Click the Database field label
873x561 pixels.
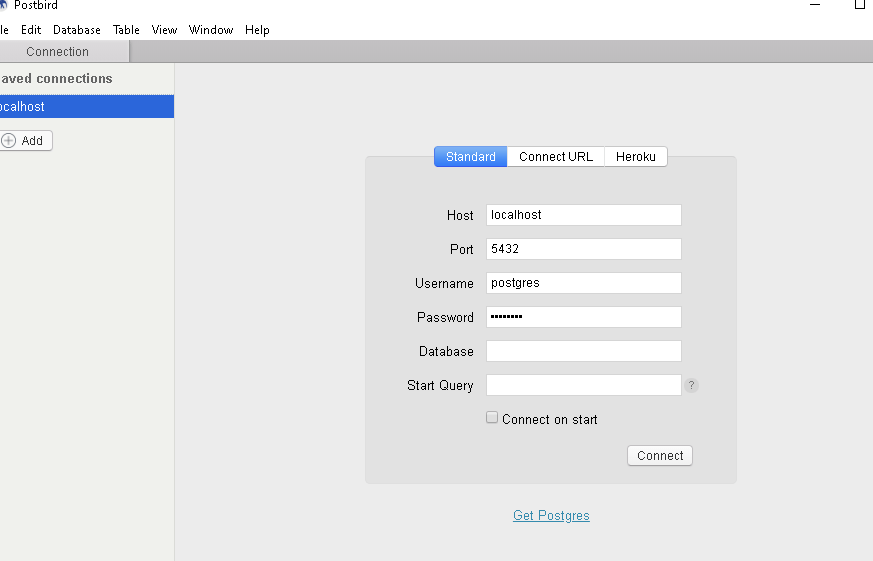[447, 351]
